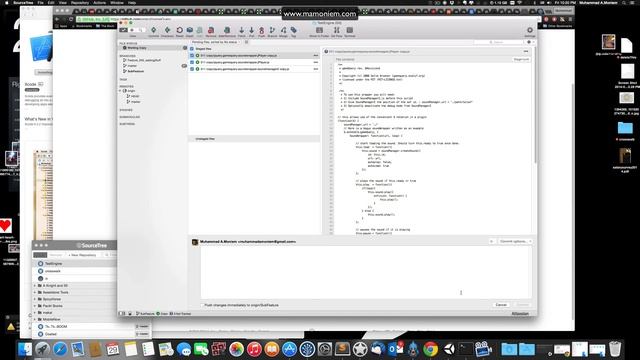Select the master branch in sidebar
The height and width of the screenshot is (360, 640).
tap(132, 66)
